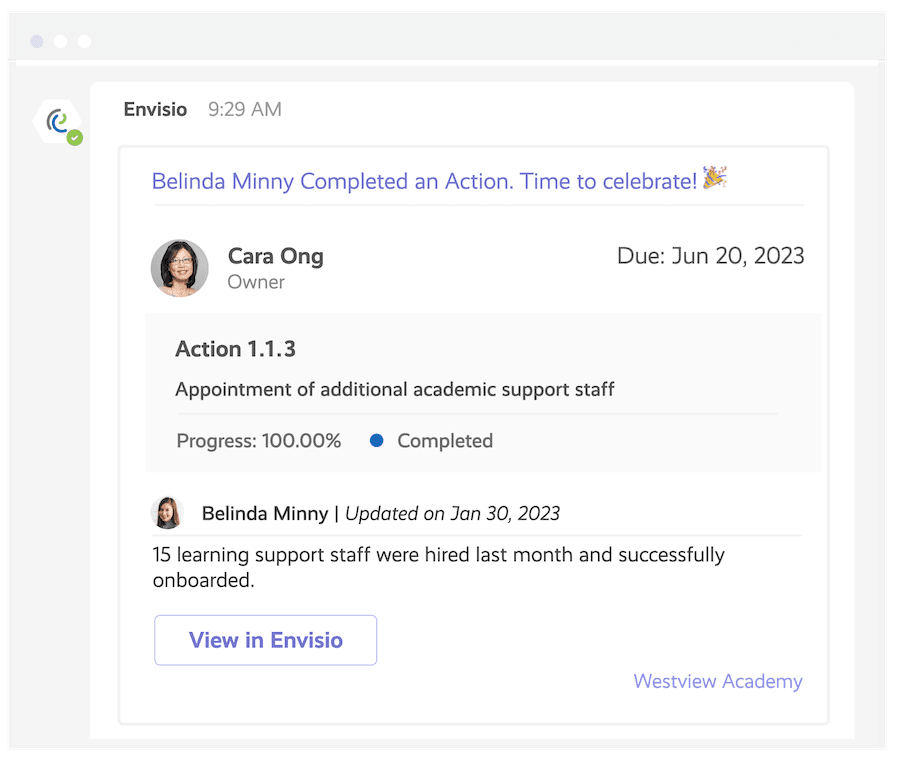Click the green checkmark status badge on the logo
The height and width of the screenshot is (784, 900).
(x=72, y=136)
